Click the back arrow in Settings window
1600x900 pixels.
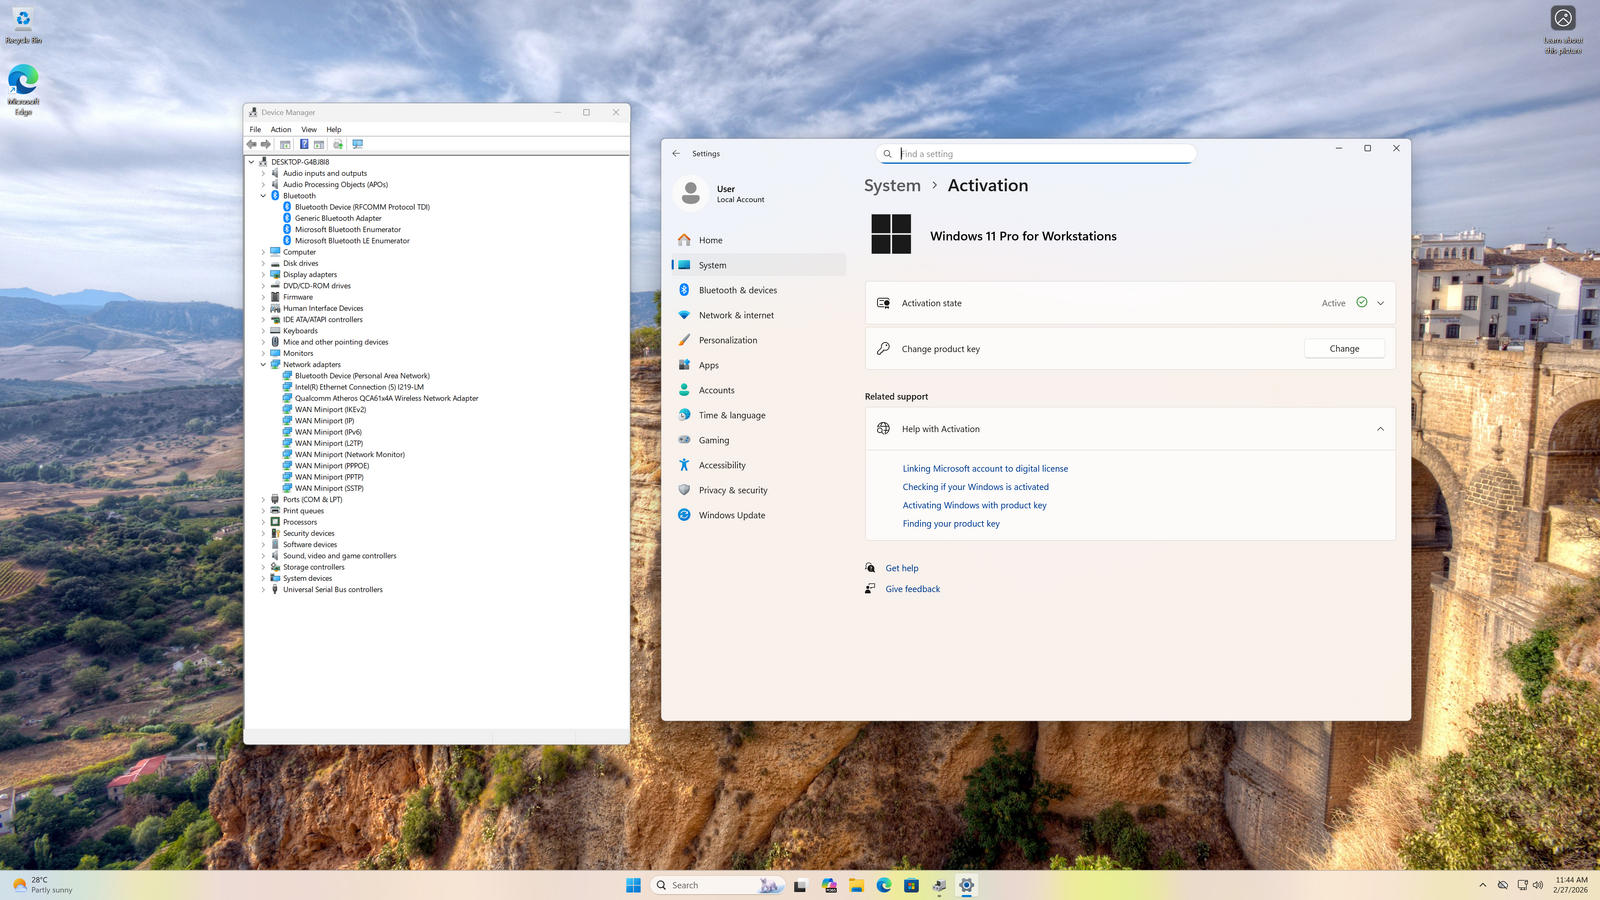(x=676, y=154)
